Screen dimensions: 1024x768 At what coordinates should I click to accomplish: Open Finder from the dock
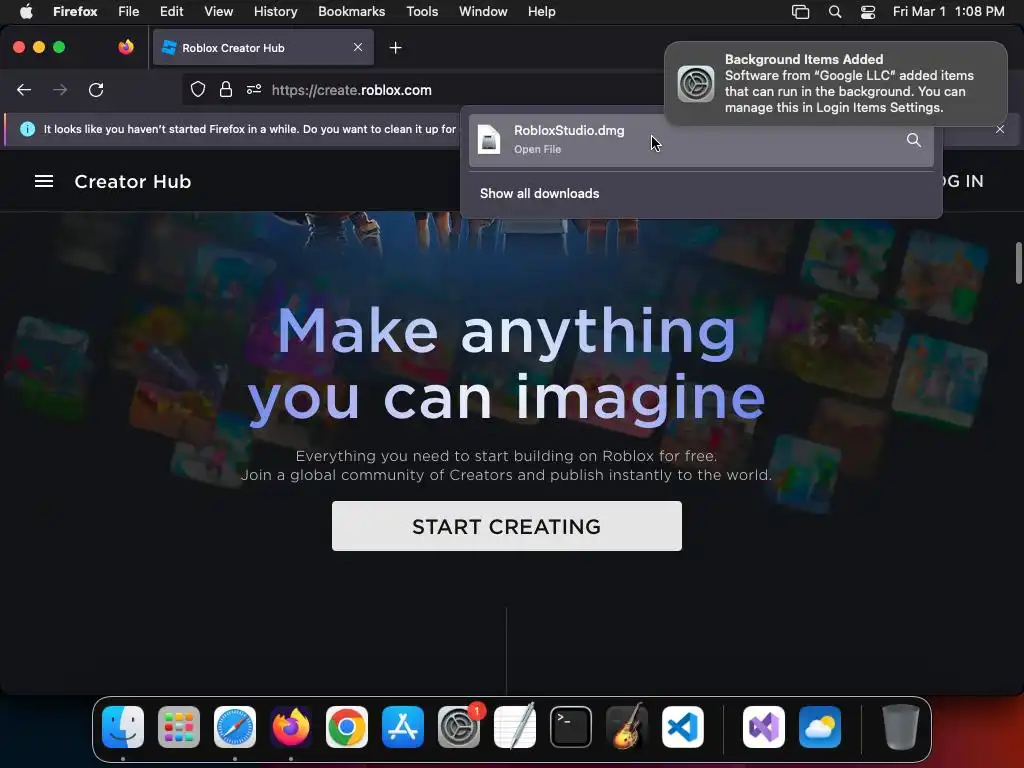click(x=123, y=726)
